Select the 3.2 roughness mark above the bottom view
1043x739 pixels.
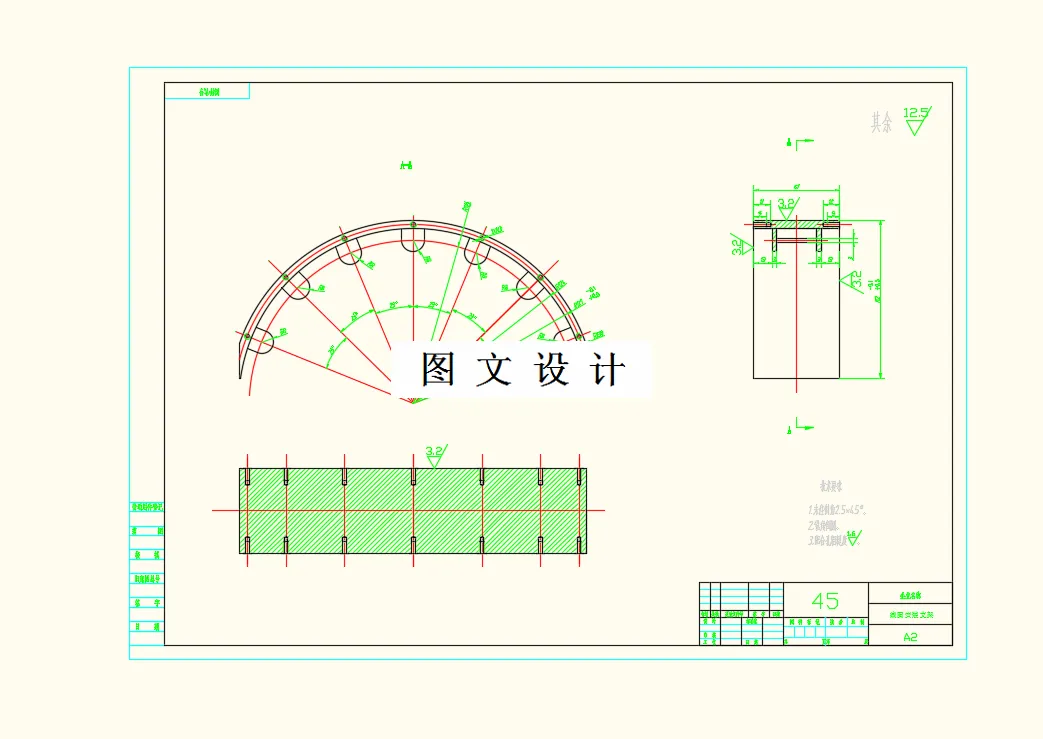pos(433,452)
